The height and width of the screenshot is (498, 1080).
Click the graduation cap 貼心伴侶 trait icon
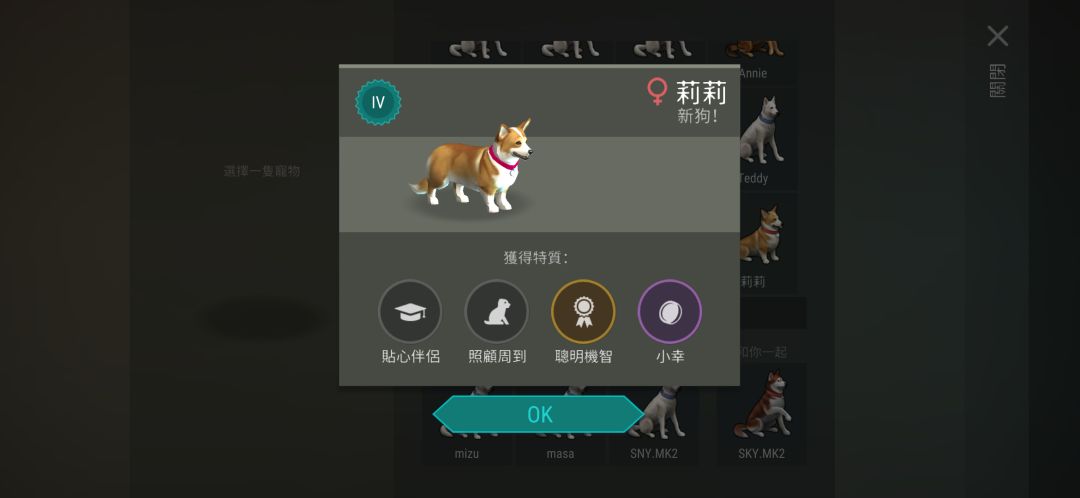coord(410,311)
